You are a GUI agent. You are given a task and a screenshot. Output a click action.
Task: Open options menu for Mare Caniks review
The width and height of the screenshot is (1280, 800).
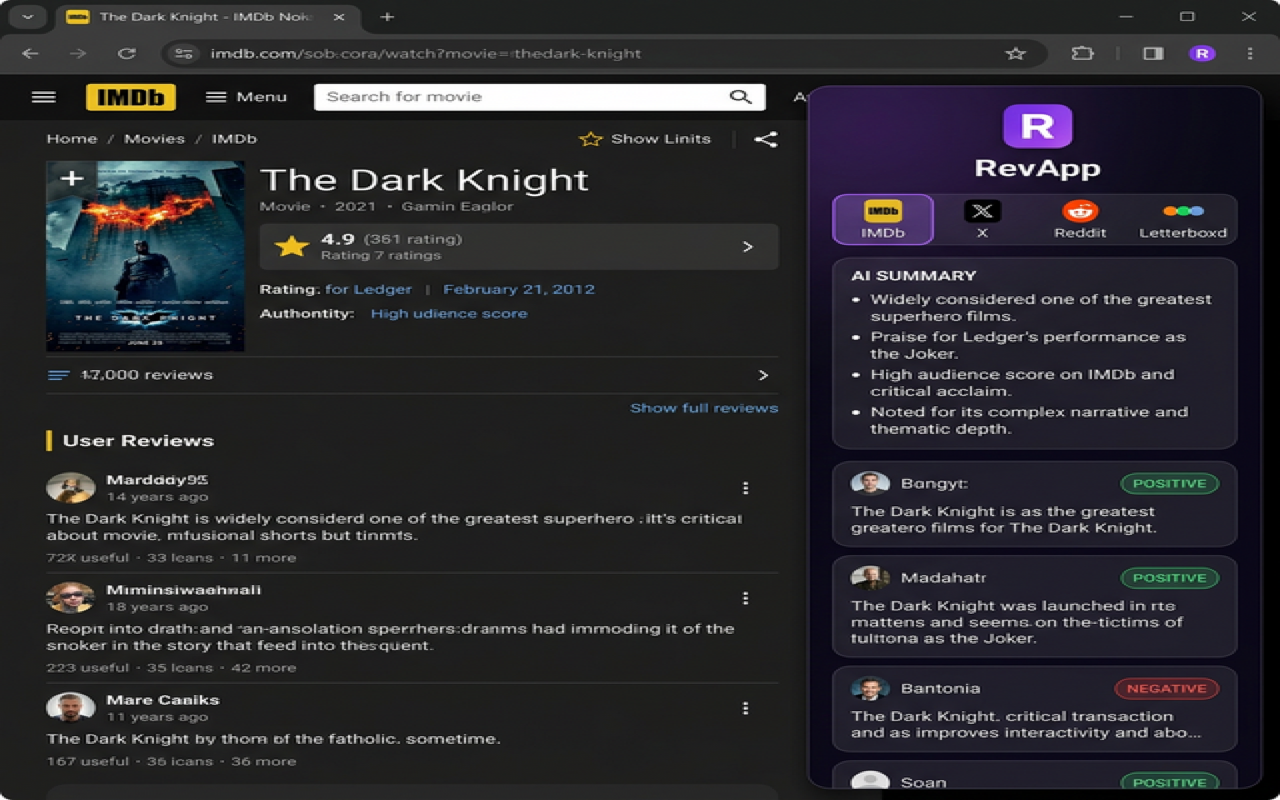click(745, 708)
